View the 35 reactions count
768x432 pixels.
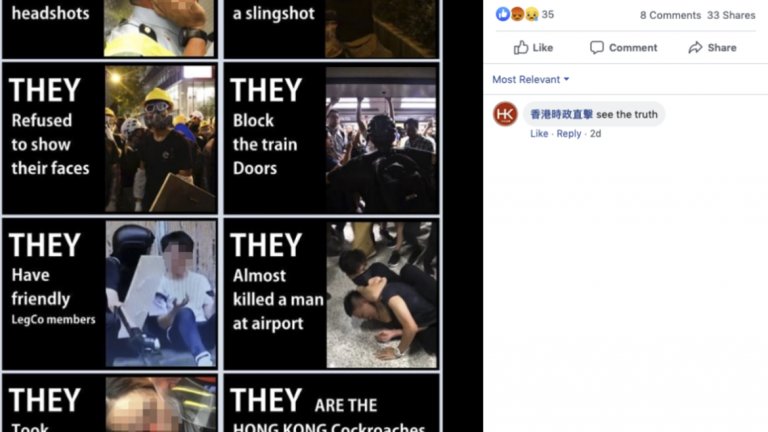[548, 15]
